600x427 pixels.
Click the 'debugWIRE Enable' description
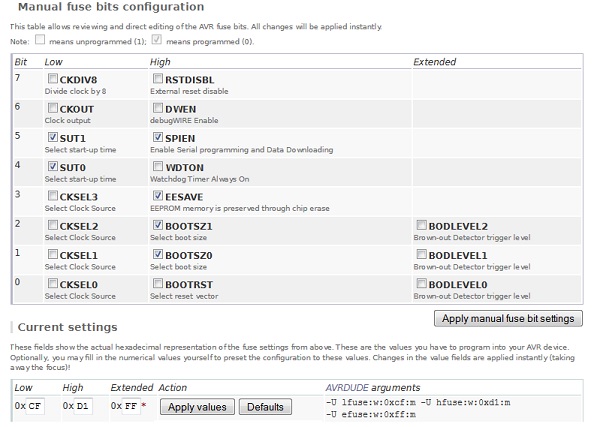coord(184,121)
